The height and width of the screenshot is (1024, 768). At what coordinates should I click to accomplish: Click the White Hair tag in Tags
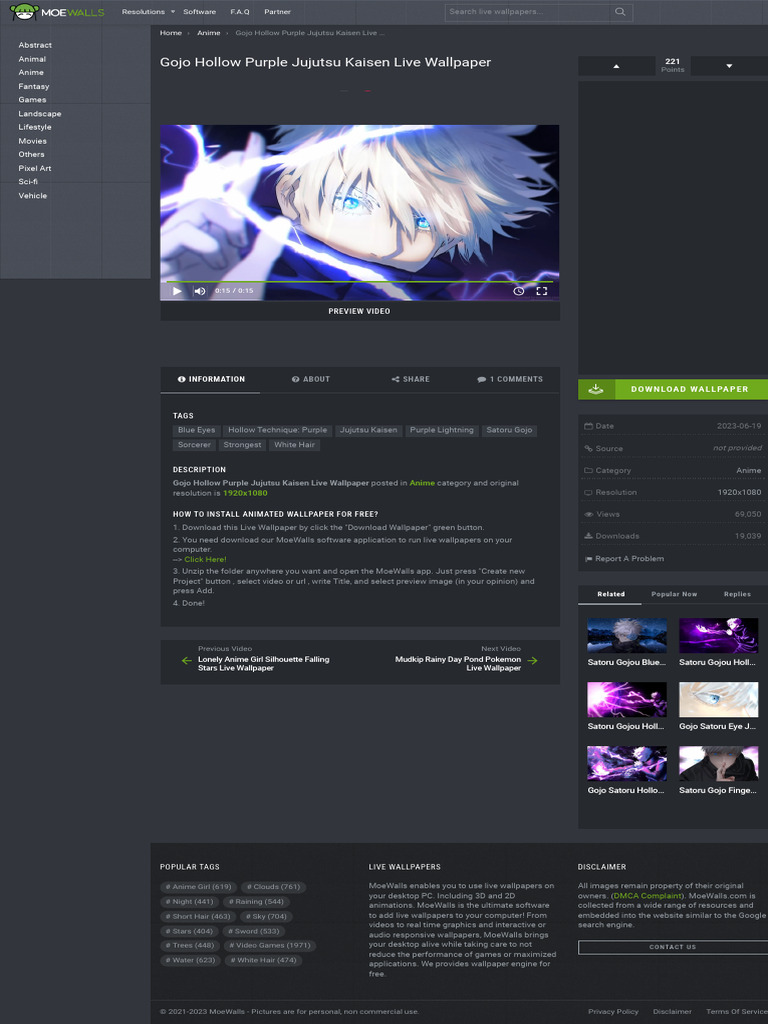[x=295, y=445]
